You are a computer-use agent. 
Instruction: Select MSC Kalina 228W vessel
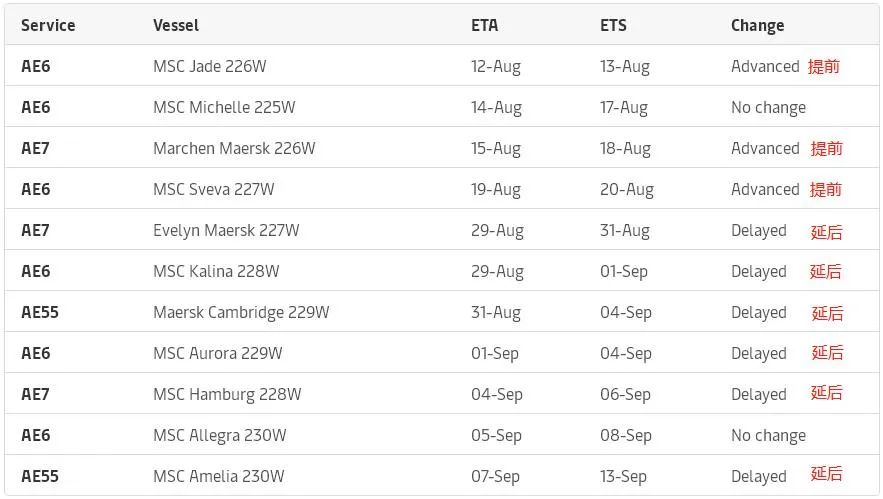(x=216, y=271)
